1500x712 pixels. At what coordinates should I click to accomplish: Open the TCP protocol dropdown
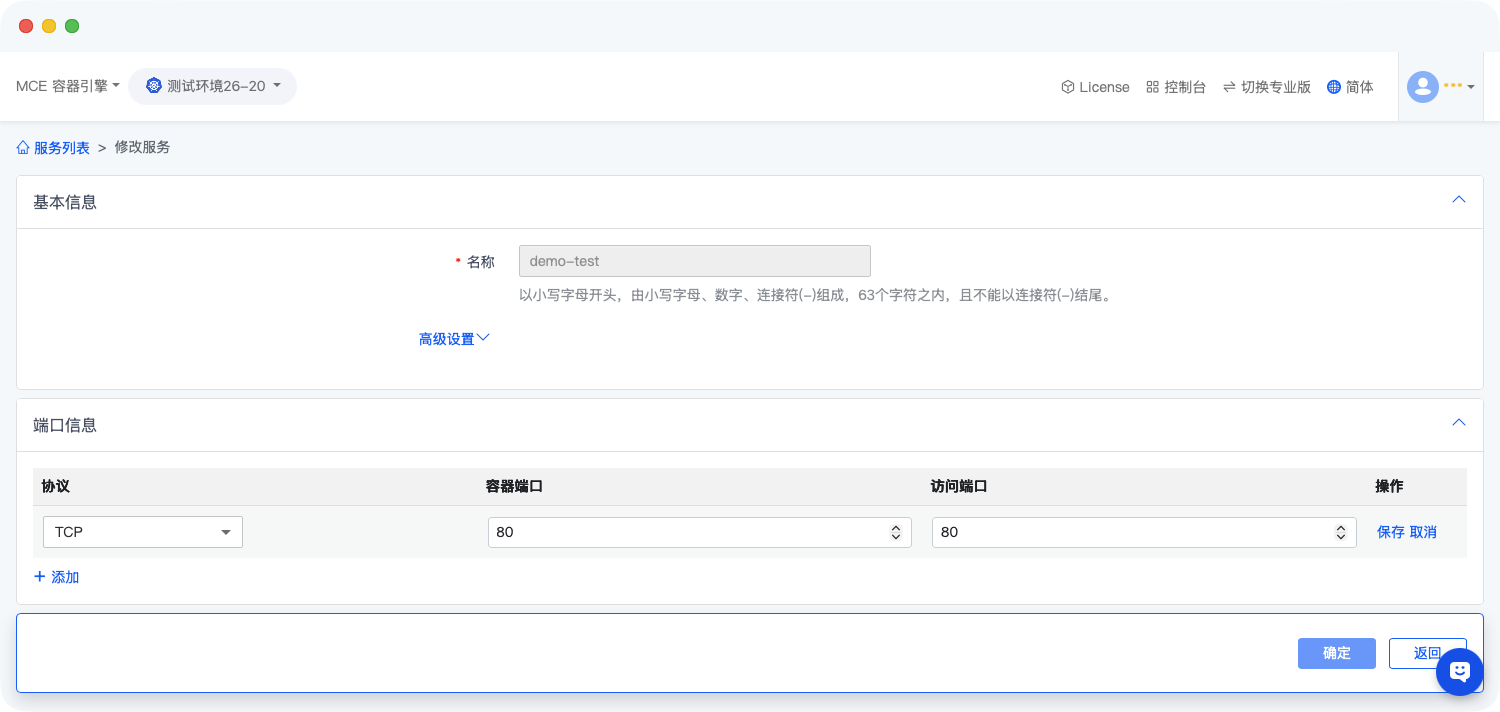pos(143,532)
